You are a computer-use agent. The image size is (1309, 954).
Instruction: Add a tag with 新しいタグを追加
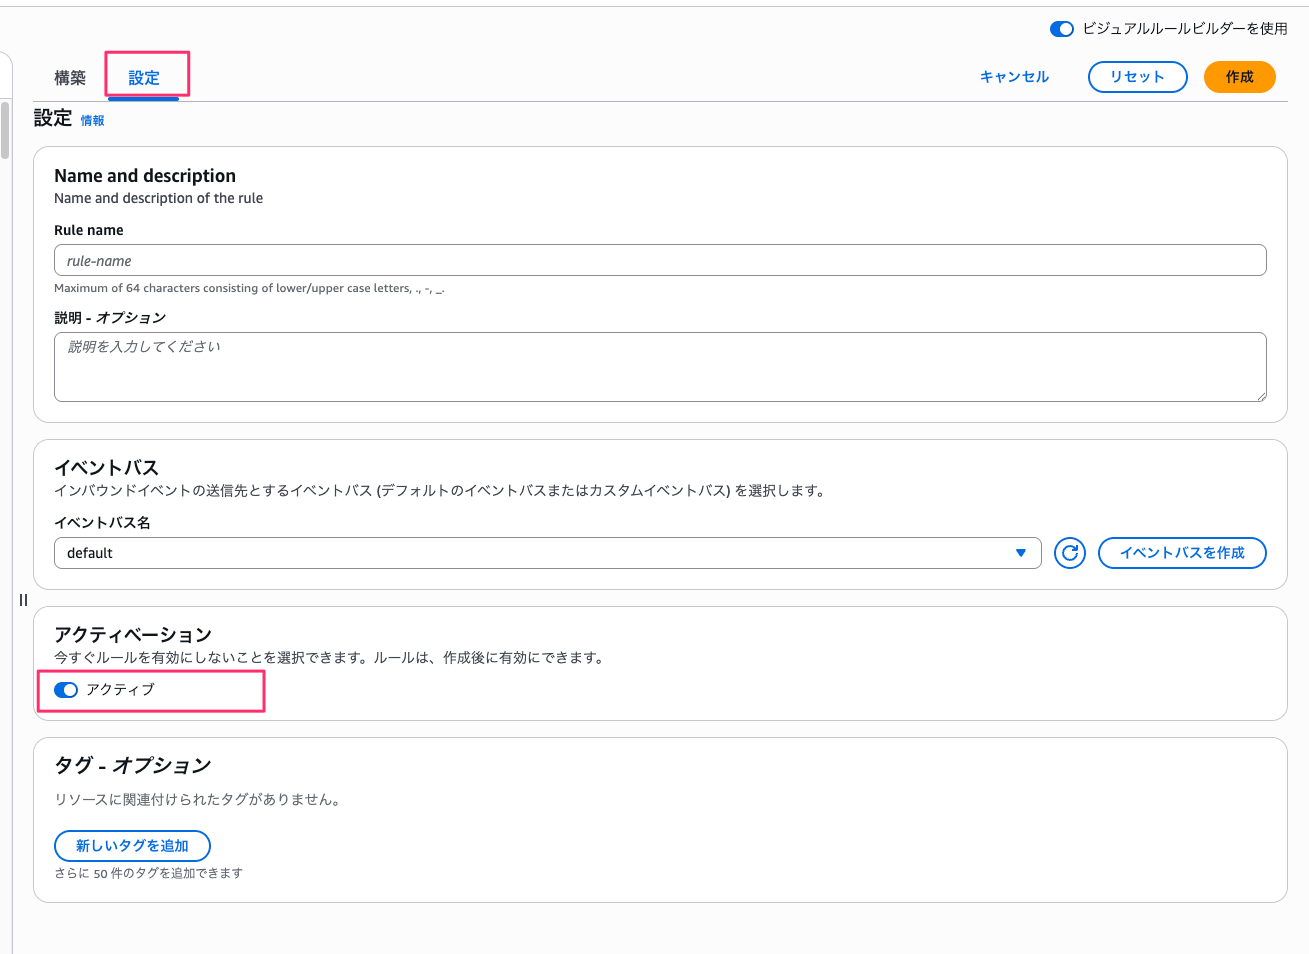tap(132, 846)
